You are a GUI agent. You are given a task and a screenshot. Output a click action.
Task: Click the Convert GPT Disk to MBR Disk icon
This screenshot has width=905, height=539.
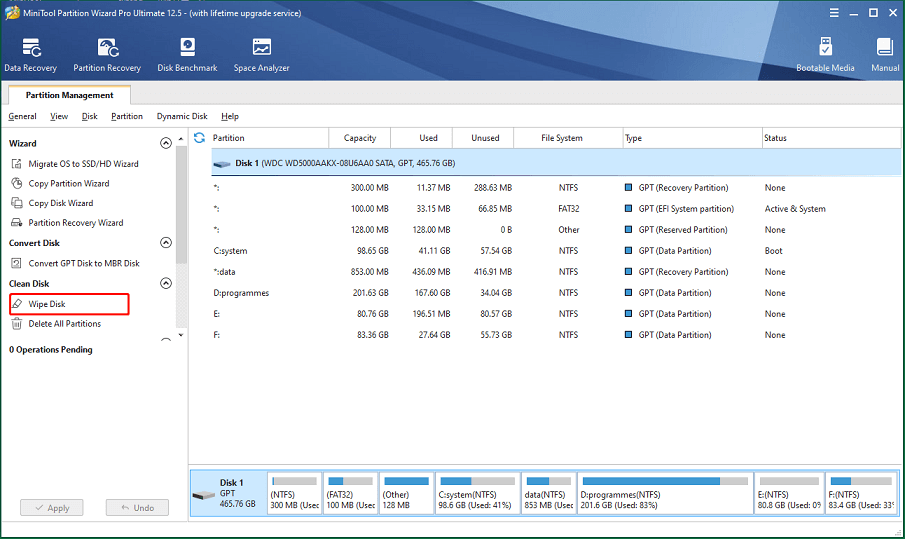coord(17,263)
